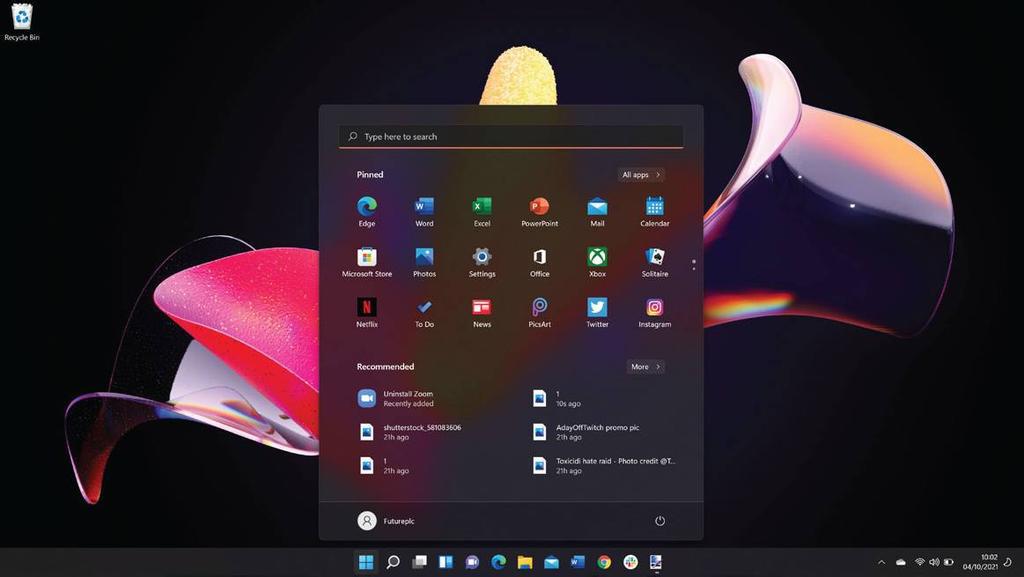Expand the hidden system tray icons chevron
Viewport: 1024px width, 577px height.
(x=882, y=562)
